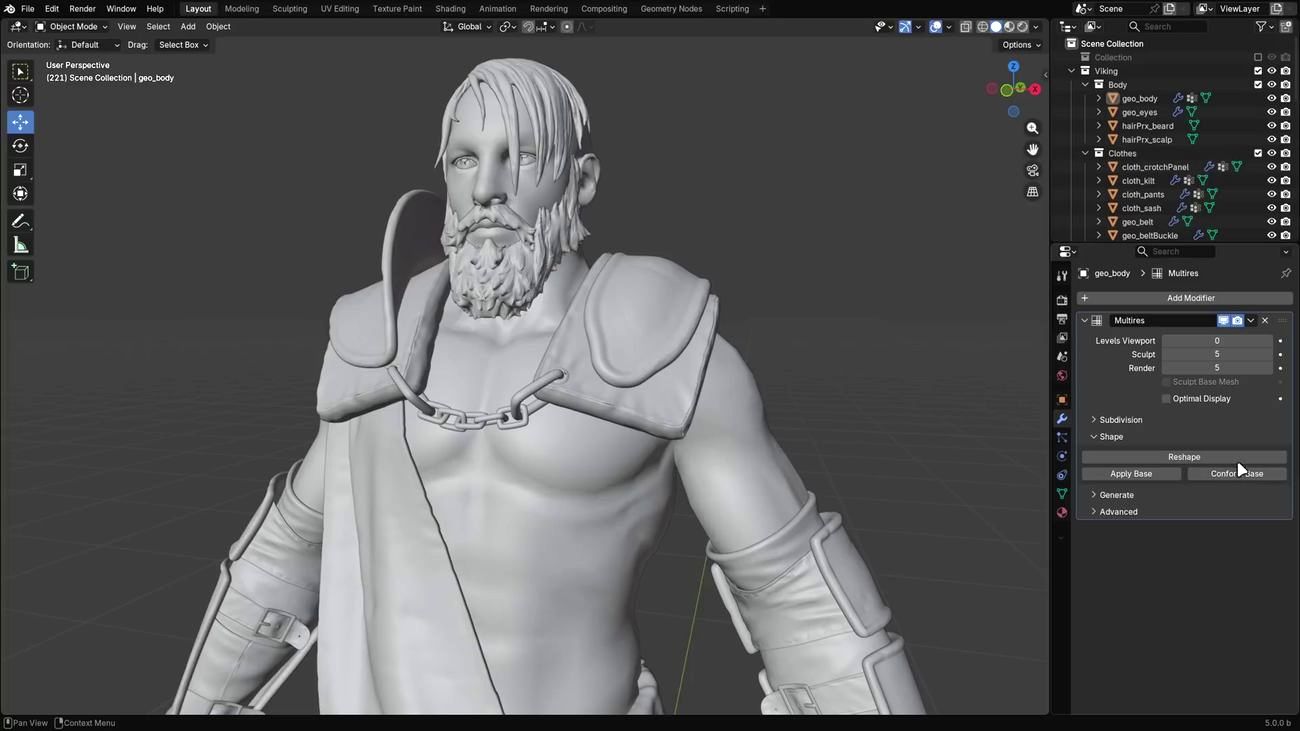Adjust the Levels Viewport value field

coord(1216,341)
